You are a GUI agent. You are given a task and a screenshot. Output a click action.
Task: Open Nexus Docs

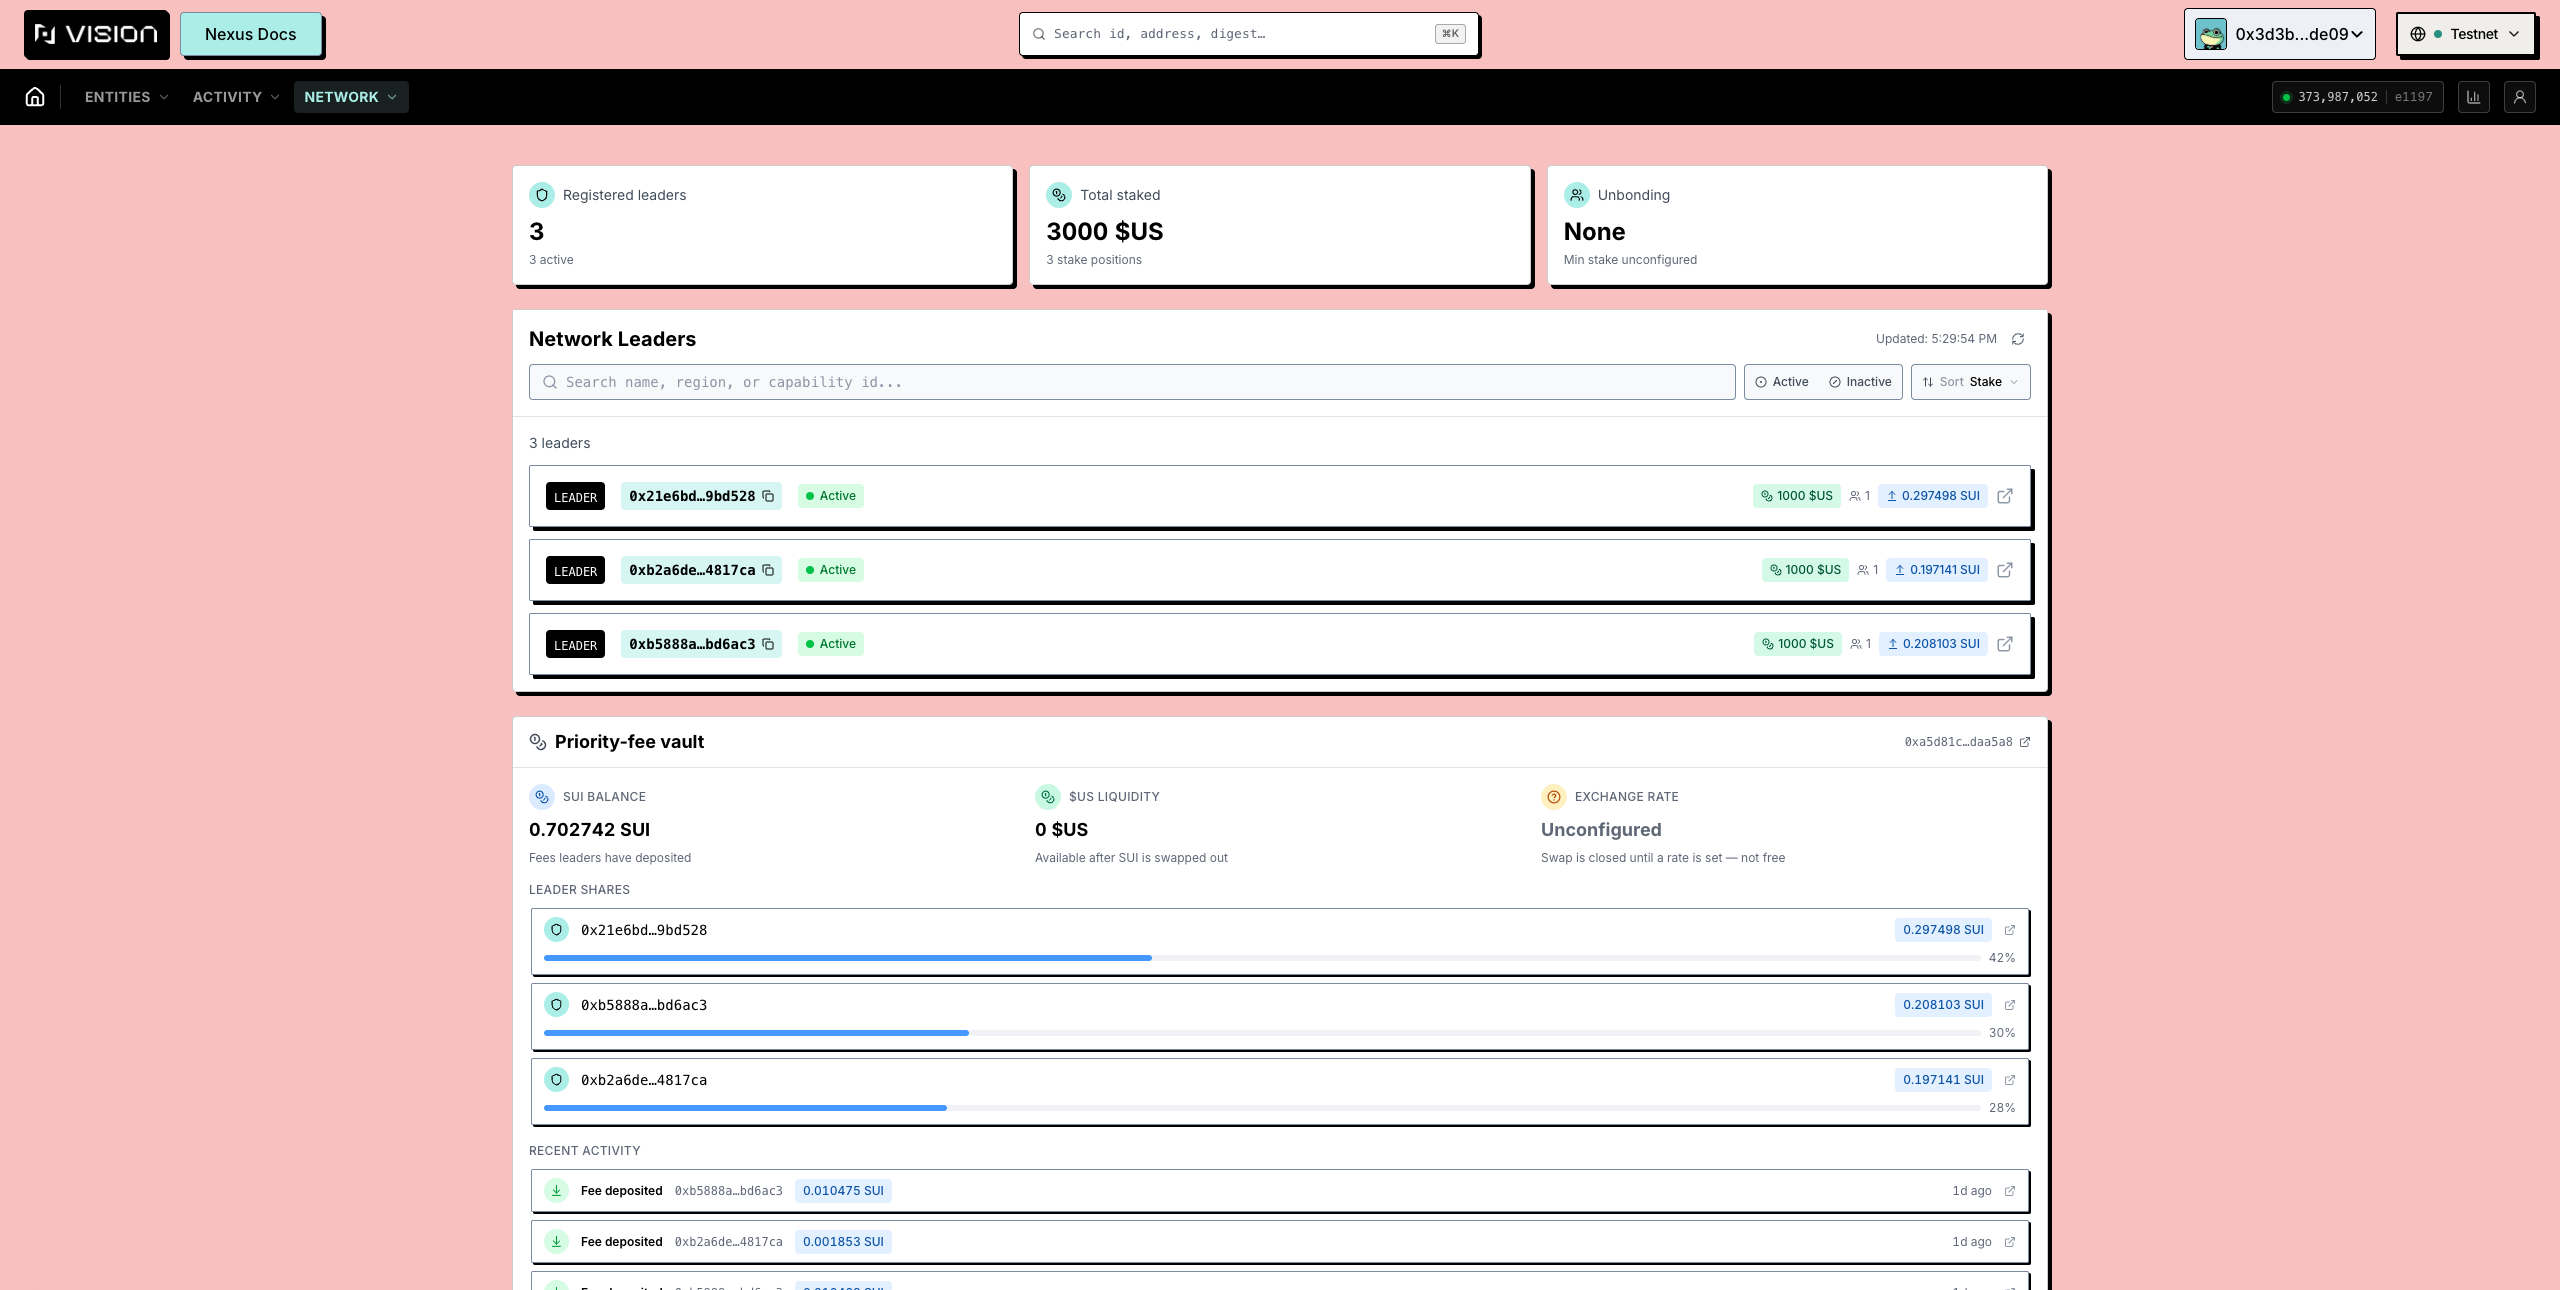(250, 34)
